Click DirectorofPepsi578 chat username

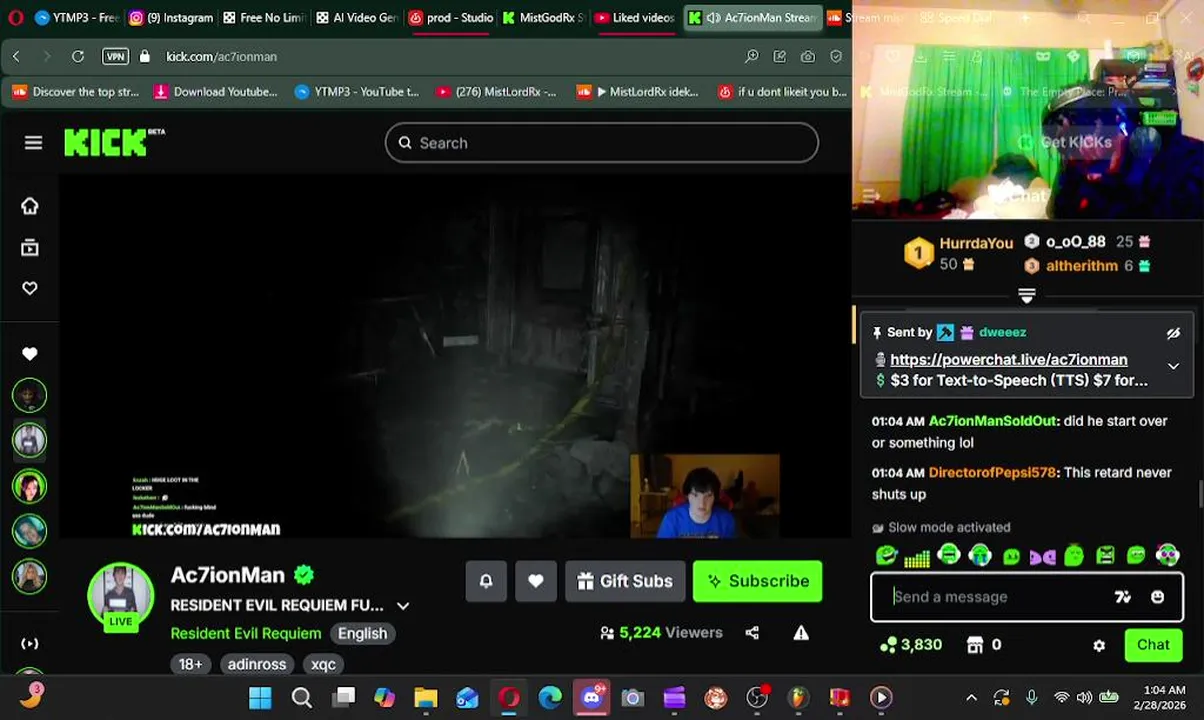(x=992, y=472)
